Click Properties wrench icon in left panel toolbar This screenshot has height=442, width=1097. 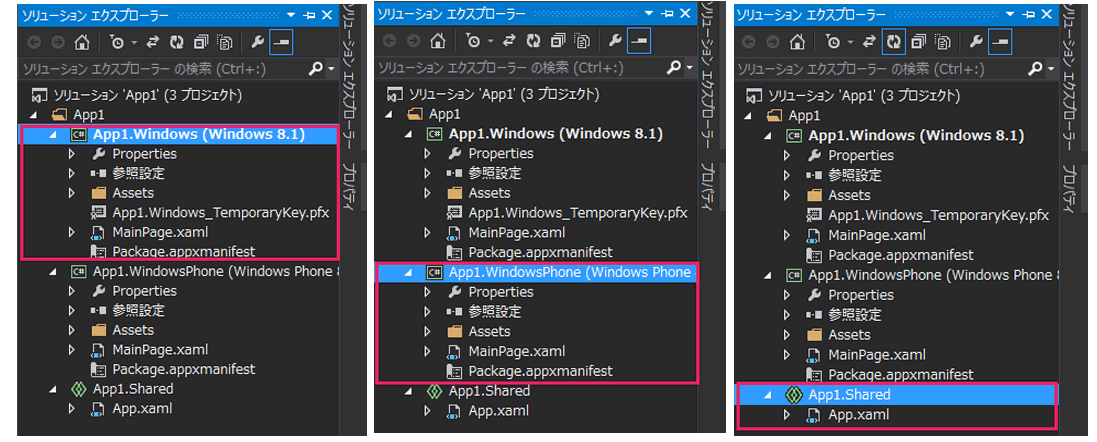coord(257,43)
